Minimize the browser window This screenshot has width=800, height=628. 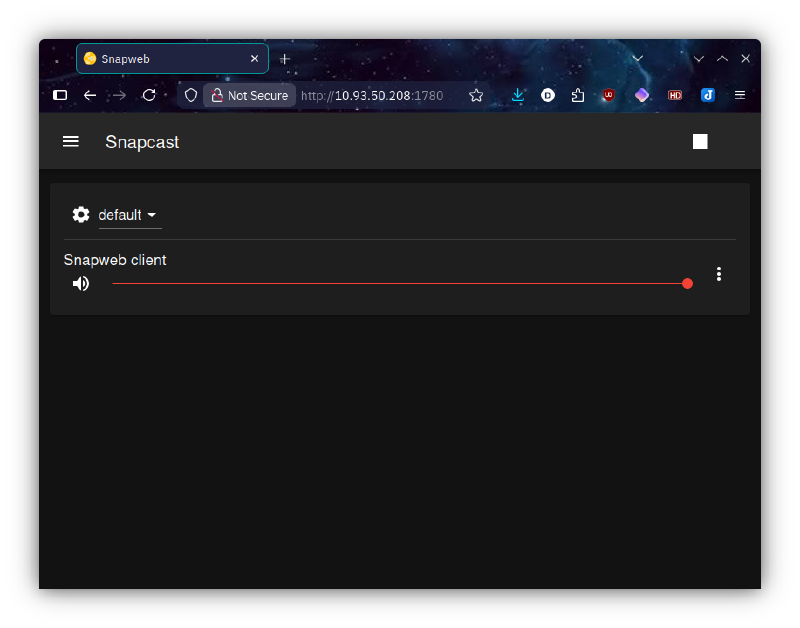coord(699,59)
